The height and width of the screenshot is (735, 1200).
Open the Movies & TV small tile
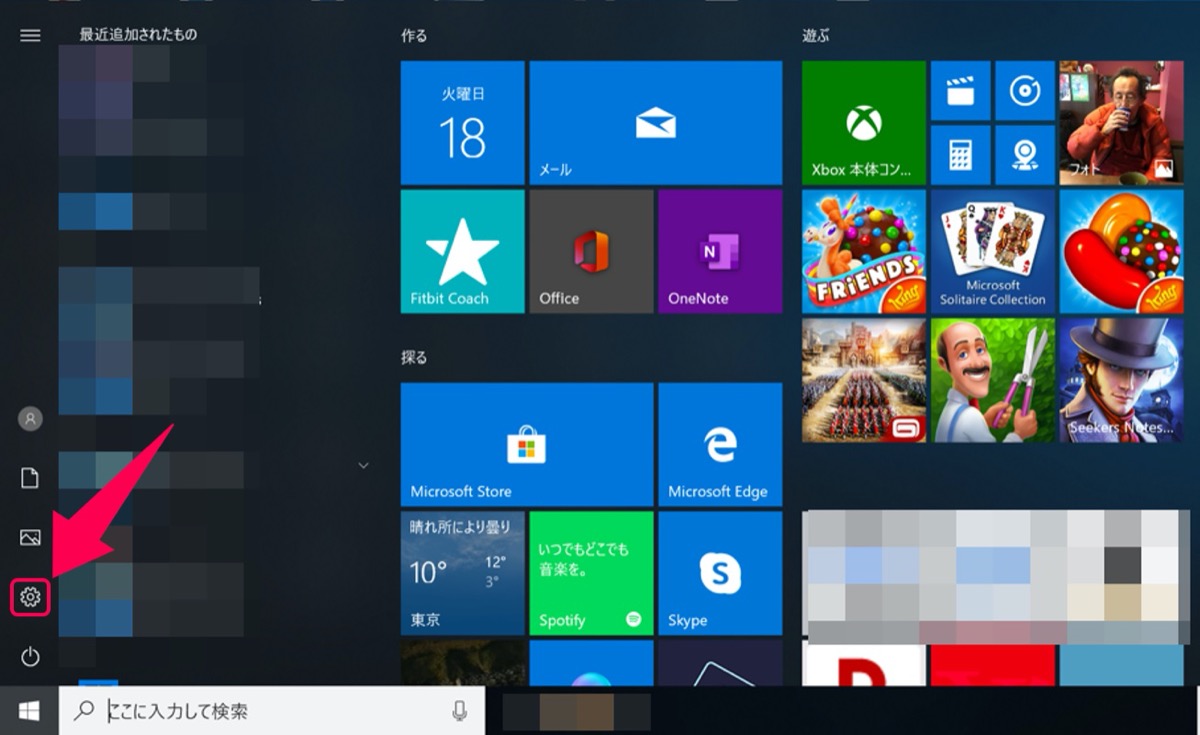point(961,91)
